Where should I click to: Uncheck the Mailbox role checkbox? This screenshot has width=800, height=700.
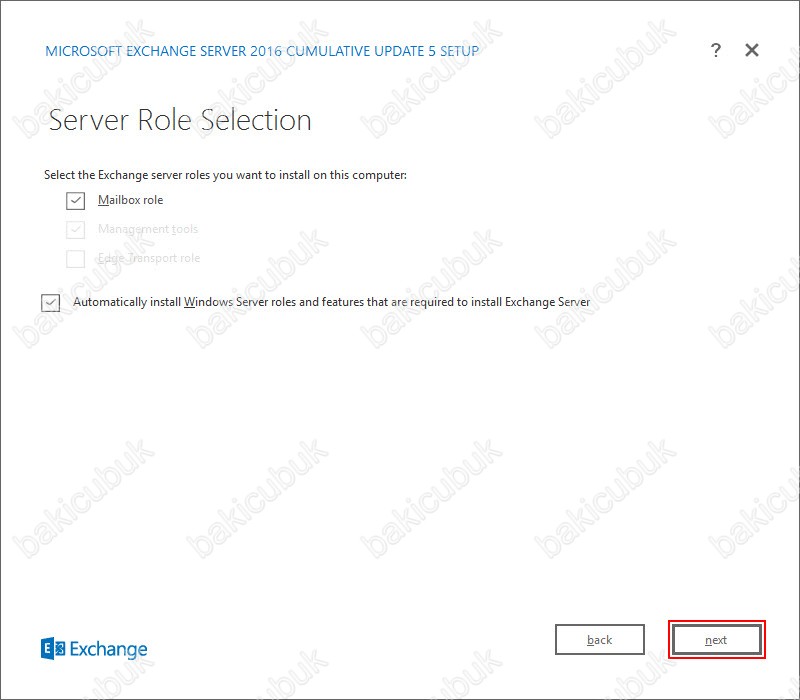tap(76, 201)
